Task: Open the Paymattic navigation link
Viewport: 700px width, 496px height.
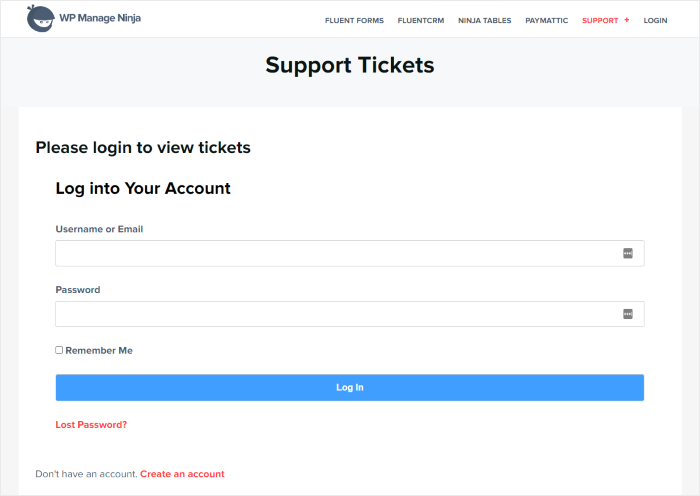Action: tap(547, 20)
